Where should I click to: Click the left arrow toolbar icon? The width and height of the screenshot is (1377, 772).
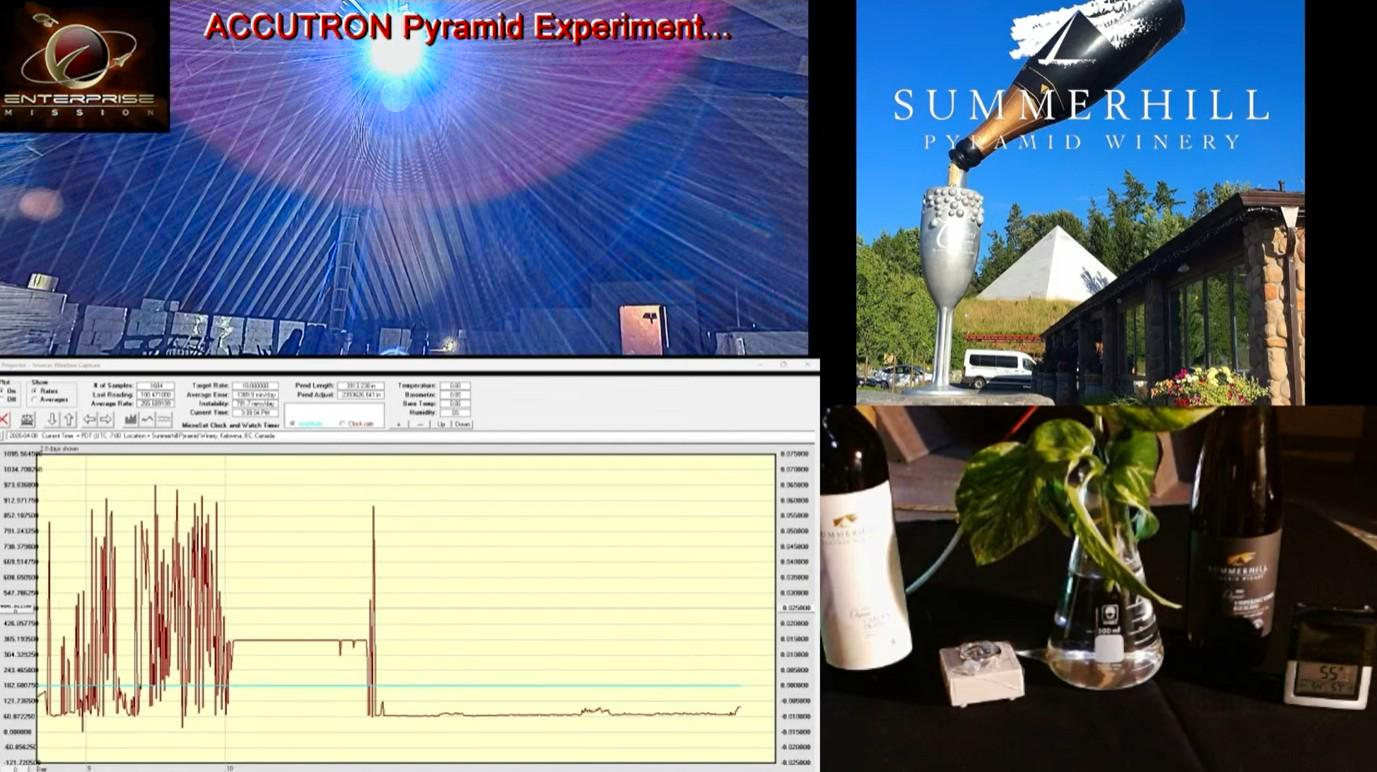coord(89,419)
